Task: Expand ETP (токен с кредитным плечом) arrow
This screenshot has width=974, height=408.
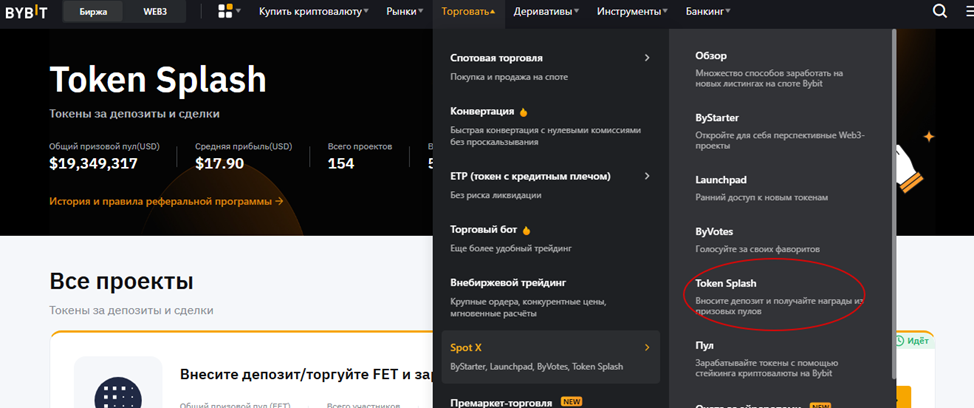Action: (x=647, y=176)
